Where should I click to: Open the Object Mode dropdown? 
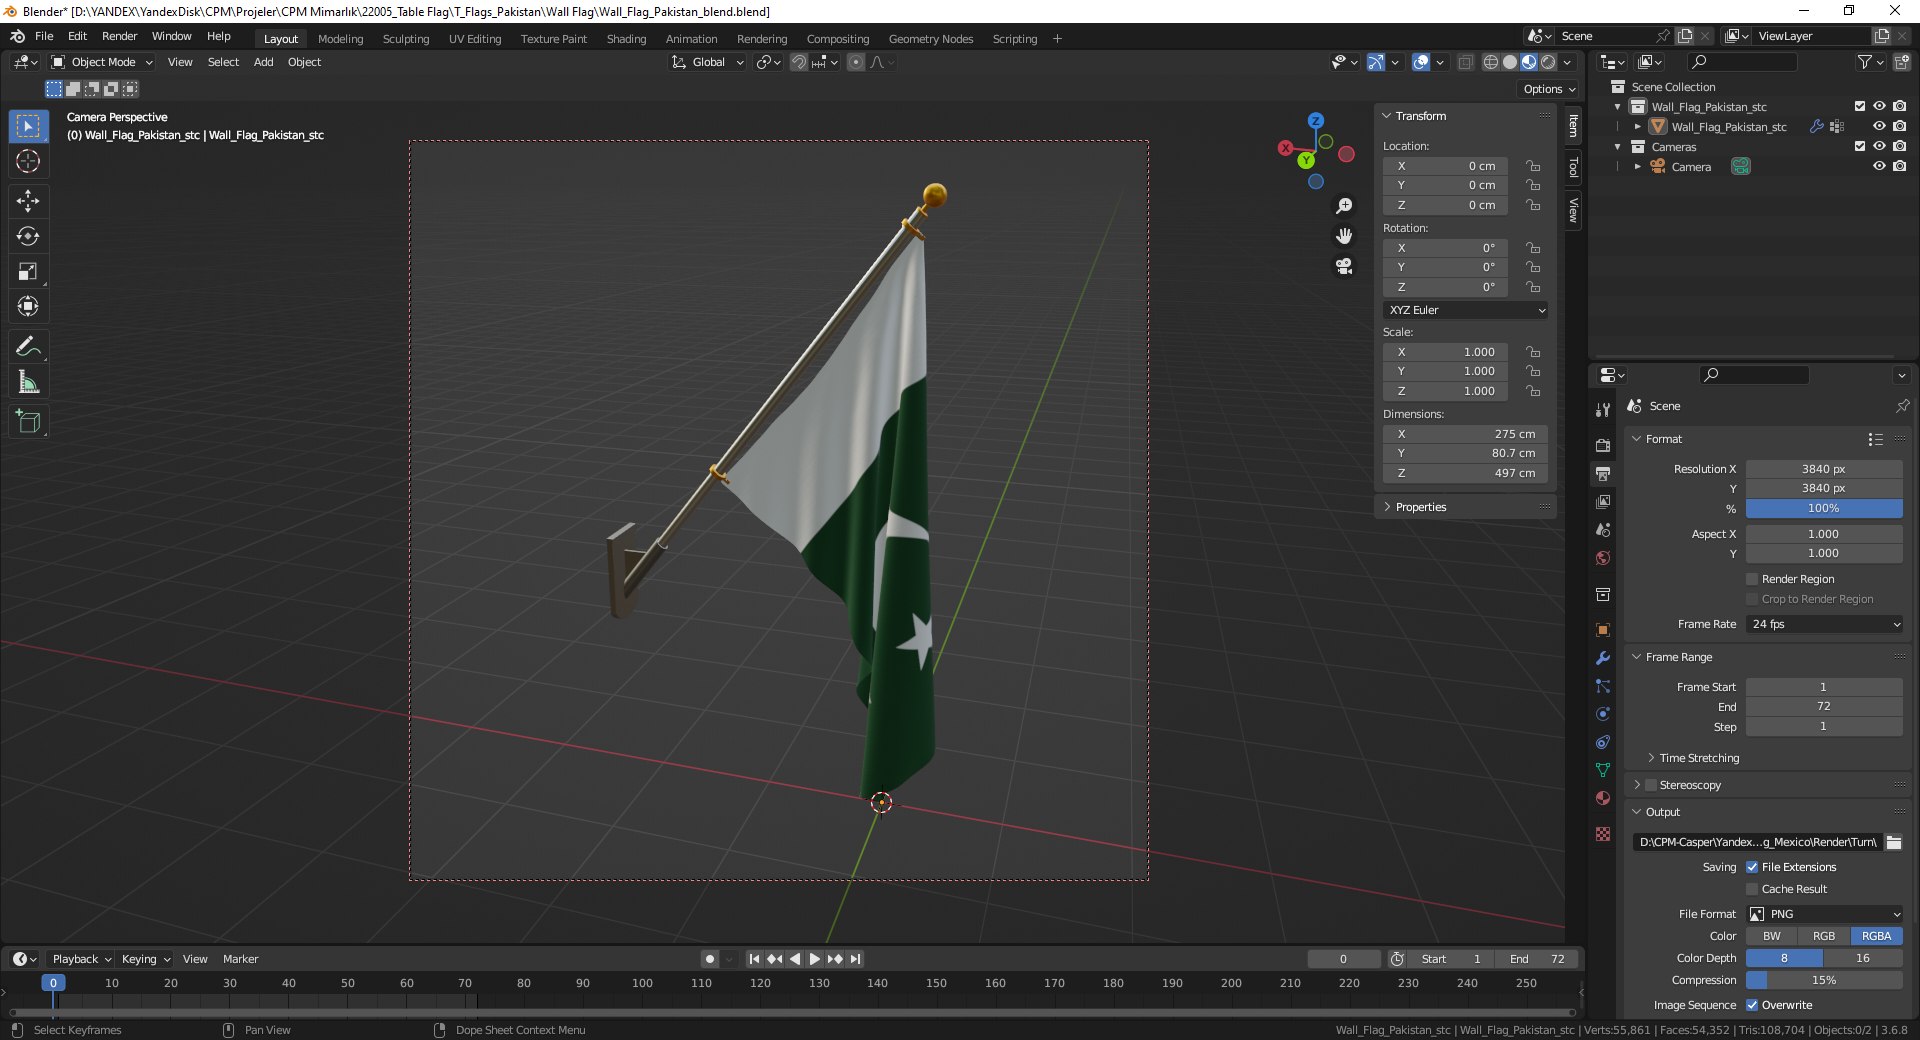coord(102,62)
